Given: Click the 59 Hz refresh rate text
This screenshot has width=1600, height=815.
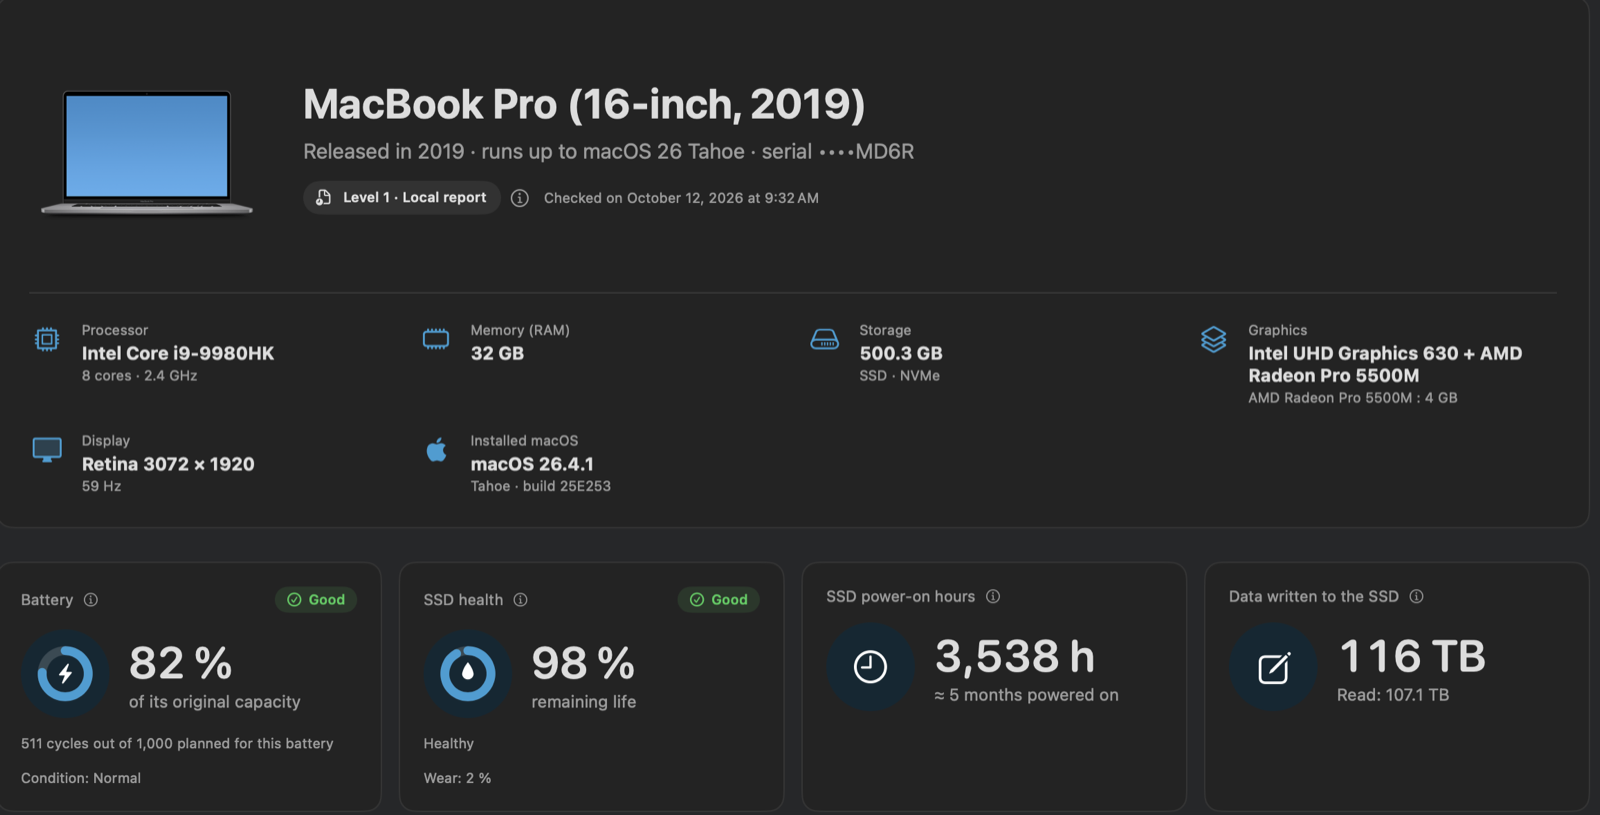Looking at the screenshot, I should [101, 486].
